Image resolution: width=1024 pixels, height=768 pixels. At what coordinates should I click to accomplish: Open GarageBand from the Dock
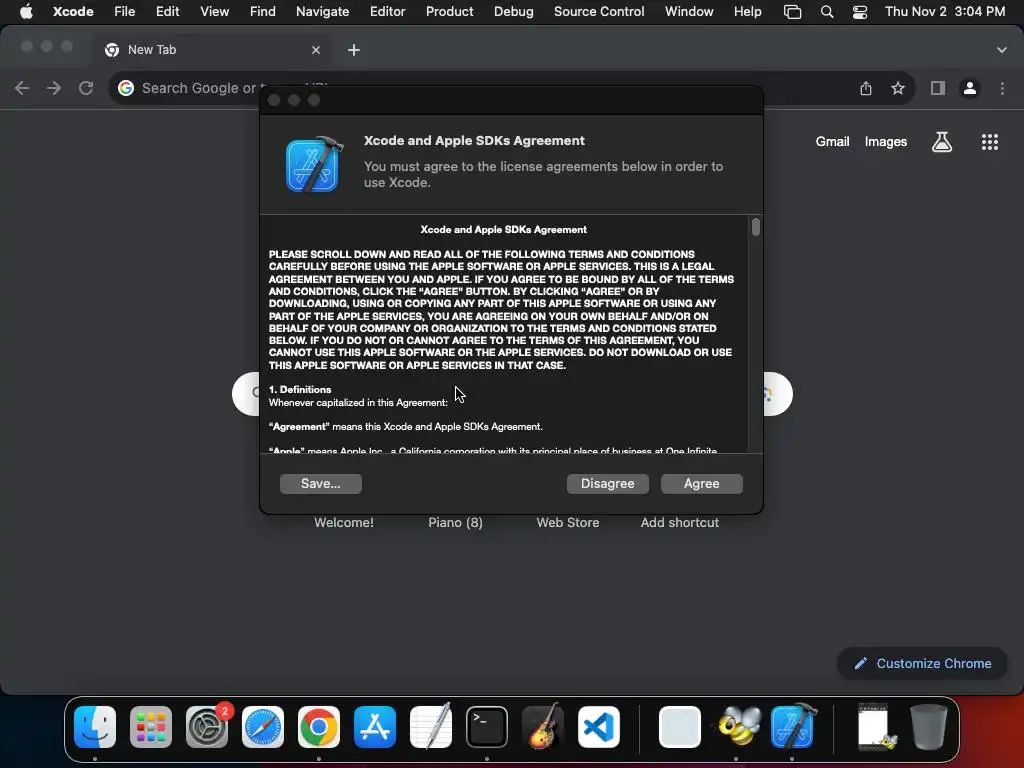[x=543, y=727]
